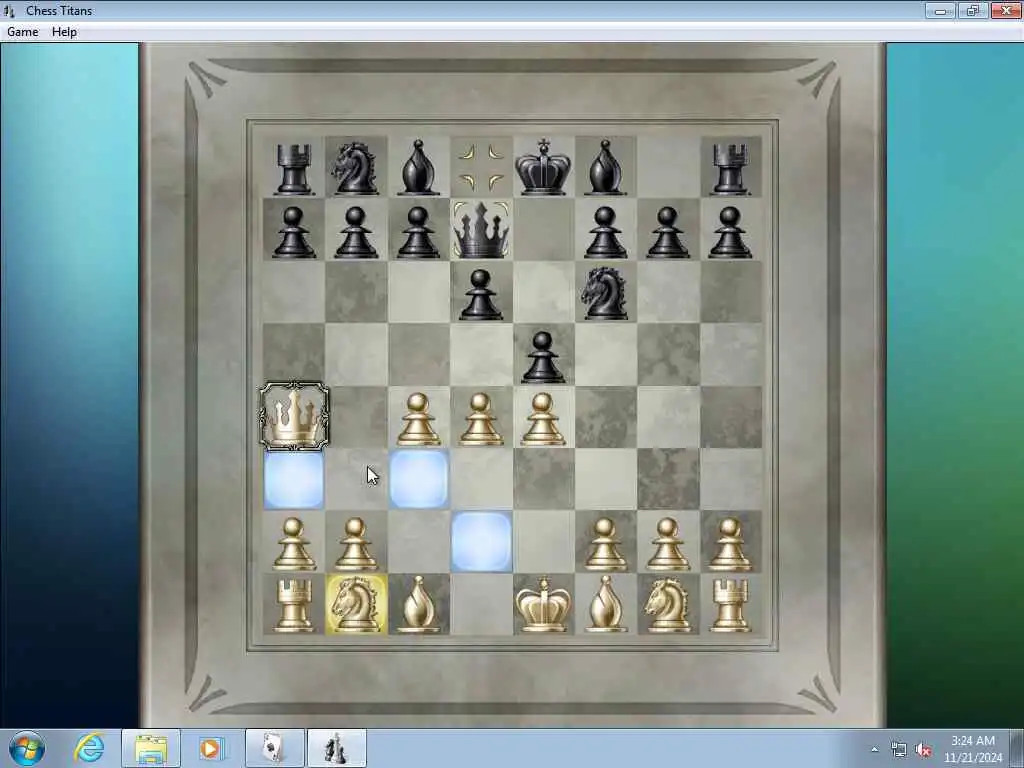The height and width of the screenshot is (768, 1024).
Task: Click the white knight on g1
Action: tap(667, 606)
